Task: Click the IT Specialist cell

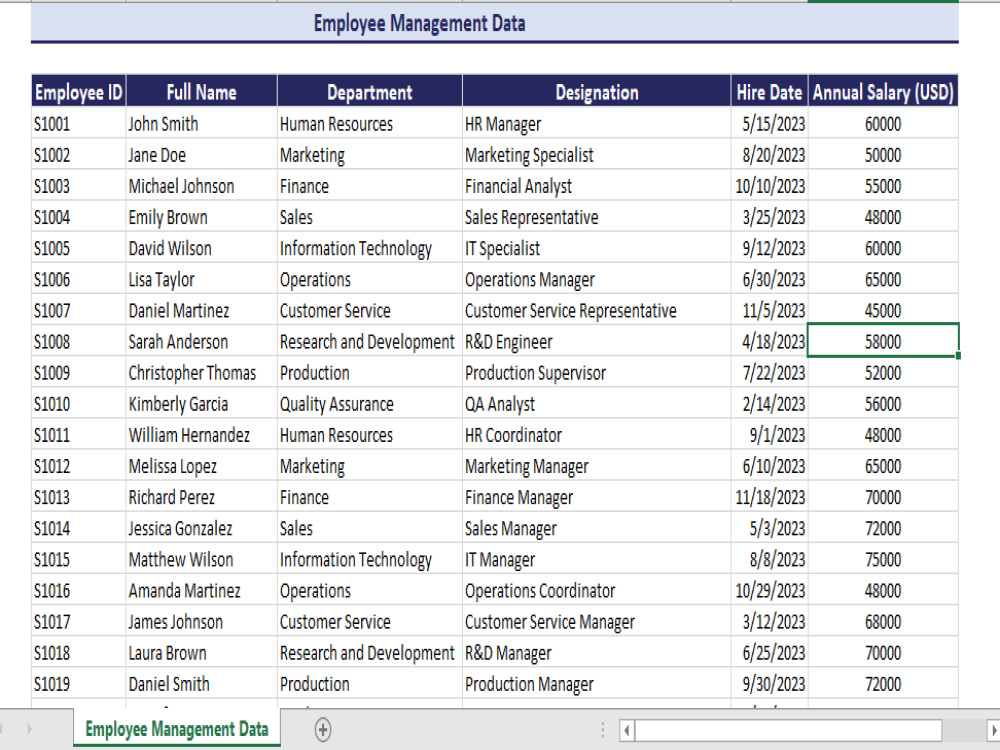Action: tap(596, 248)
